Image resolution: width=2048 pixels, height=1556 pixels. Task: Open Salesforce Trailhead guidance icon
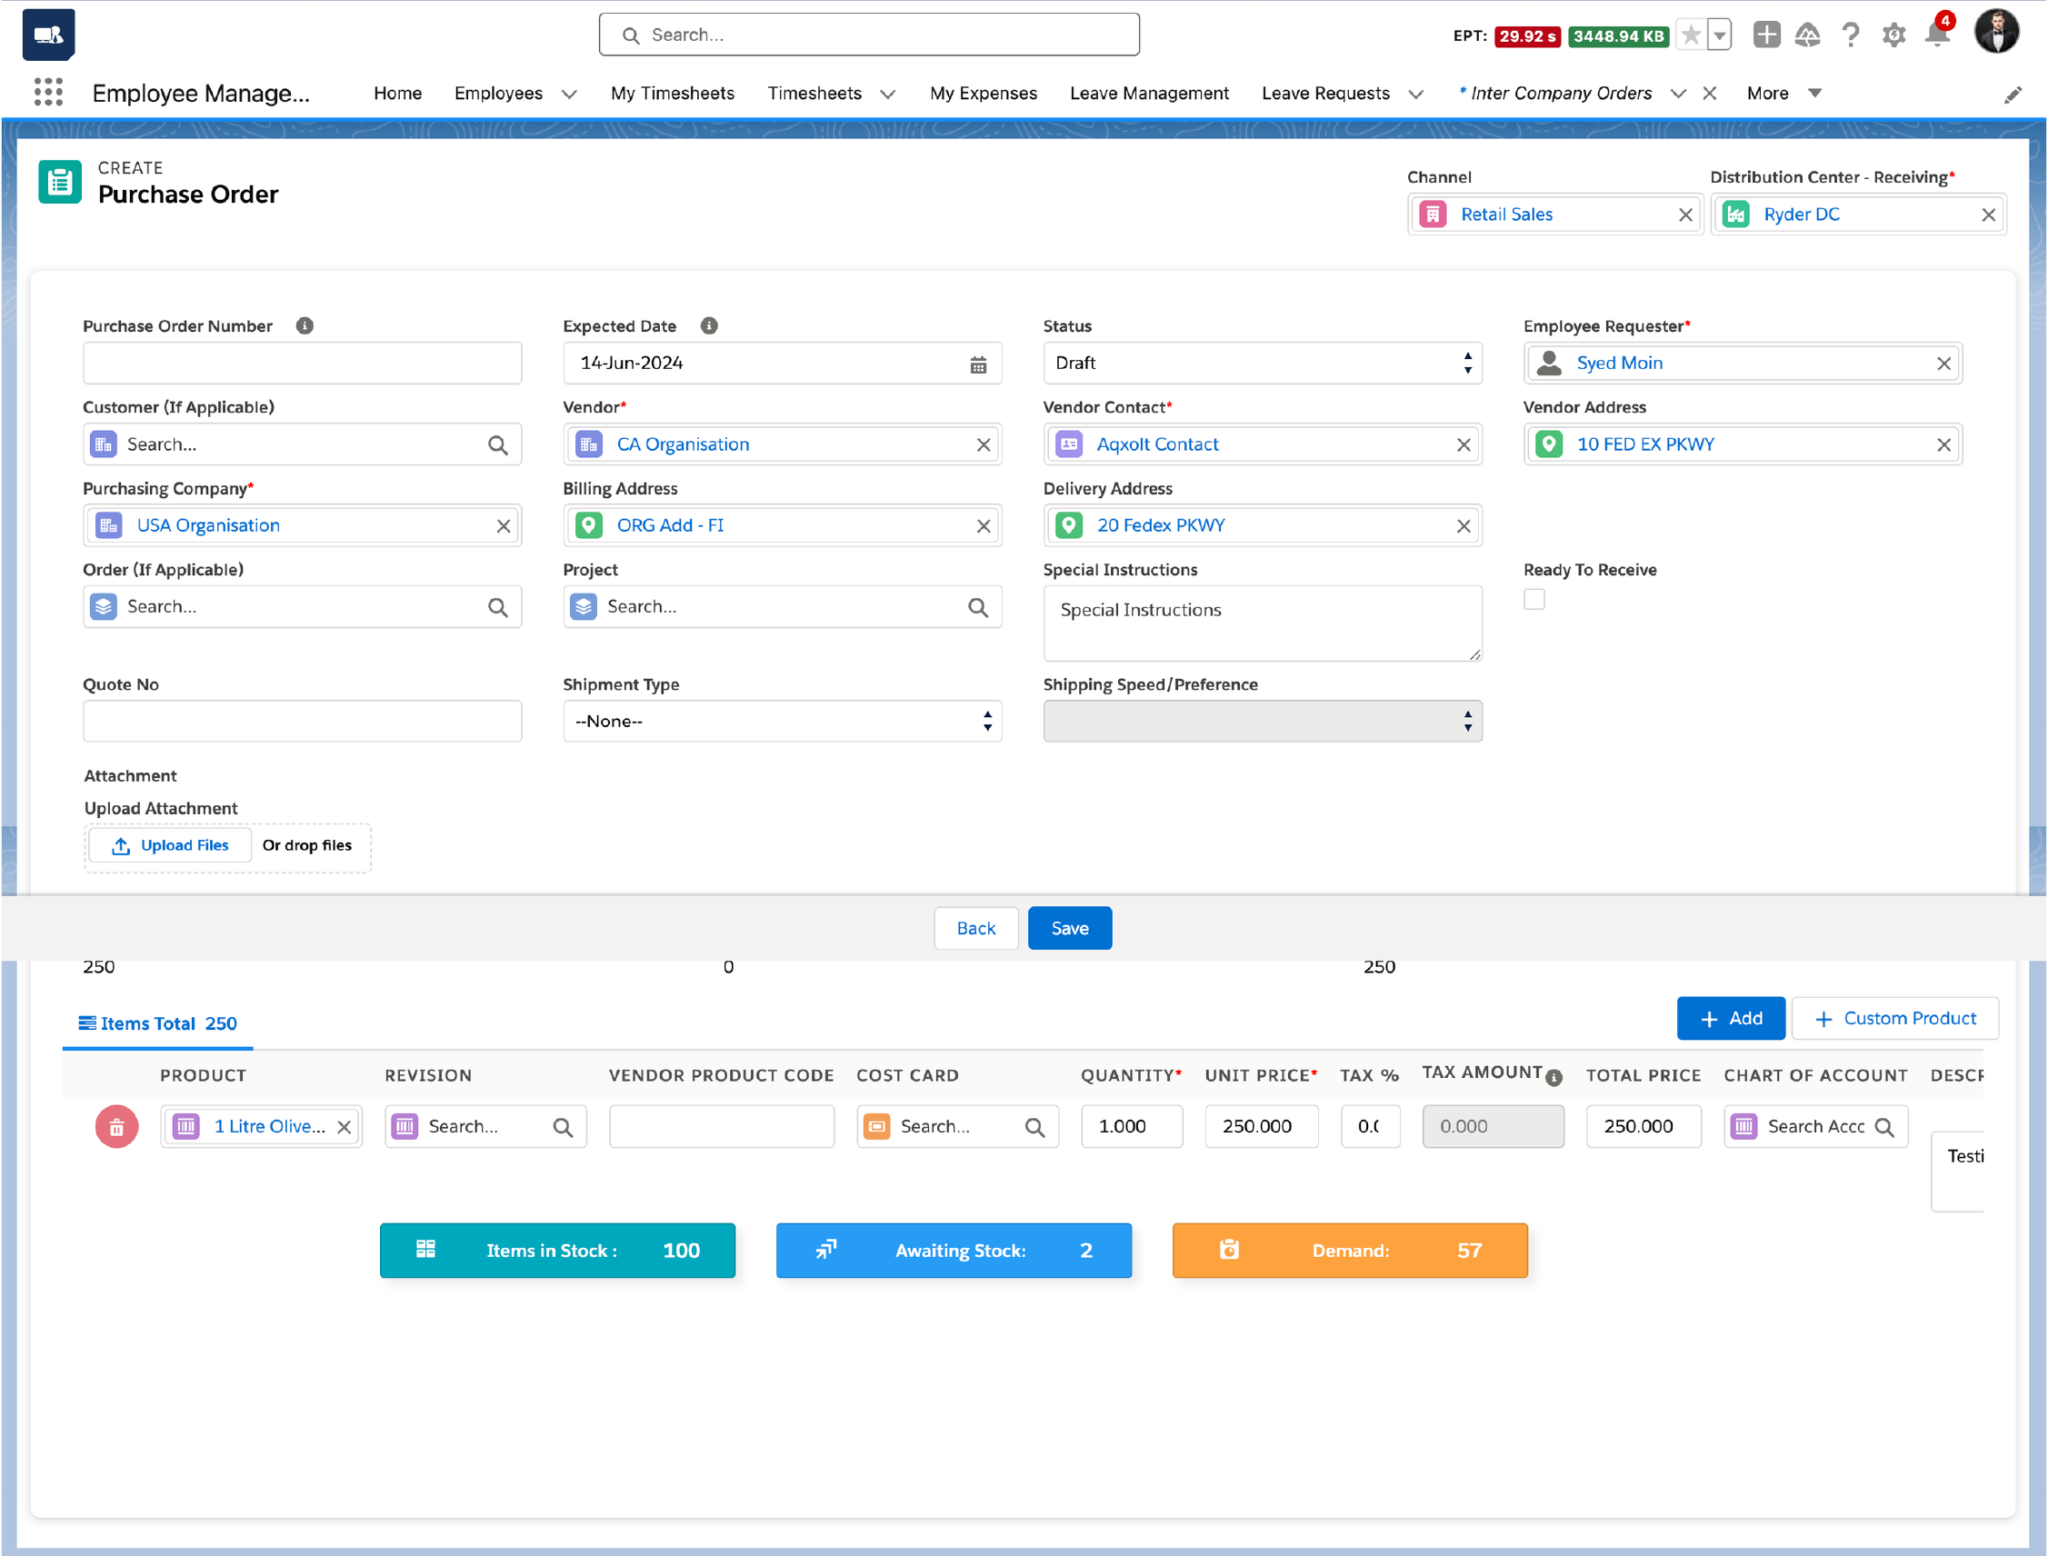click(x=1807, y=36)
